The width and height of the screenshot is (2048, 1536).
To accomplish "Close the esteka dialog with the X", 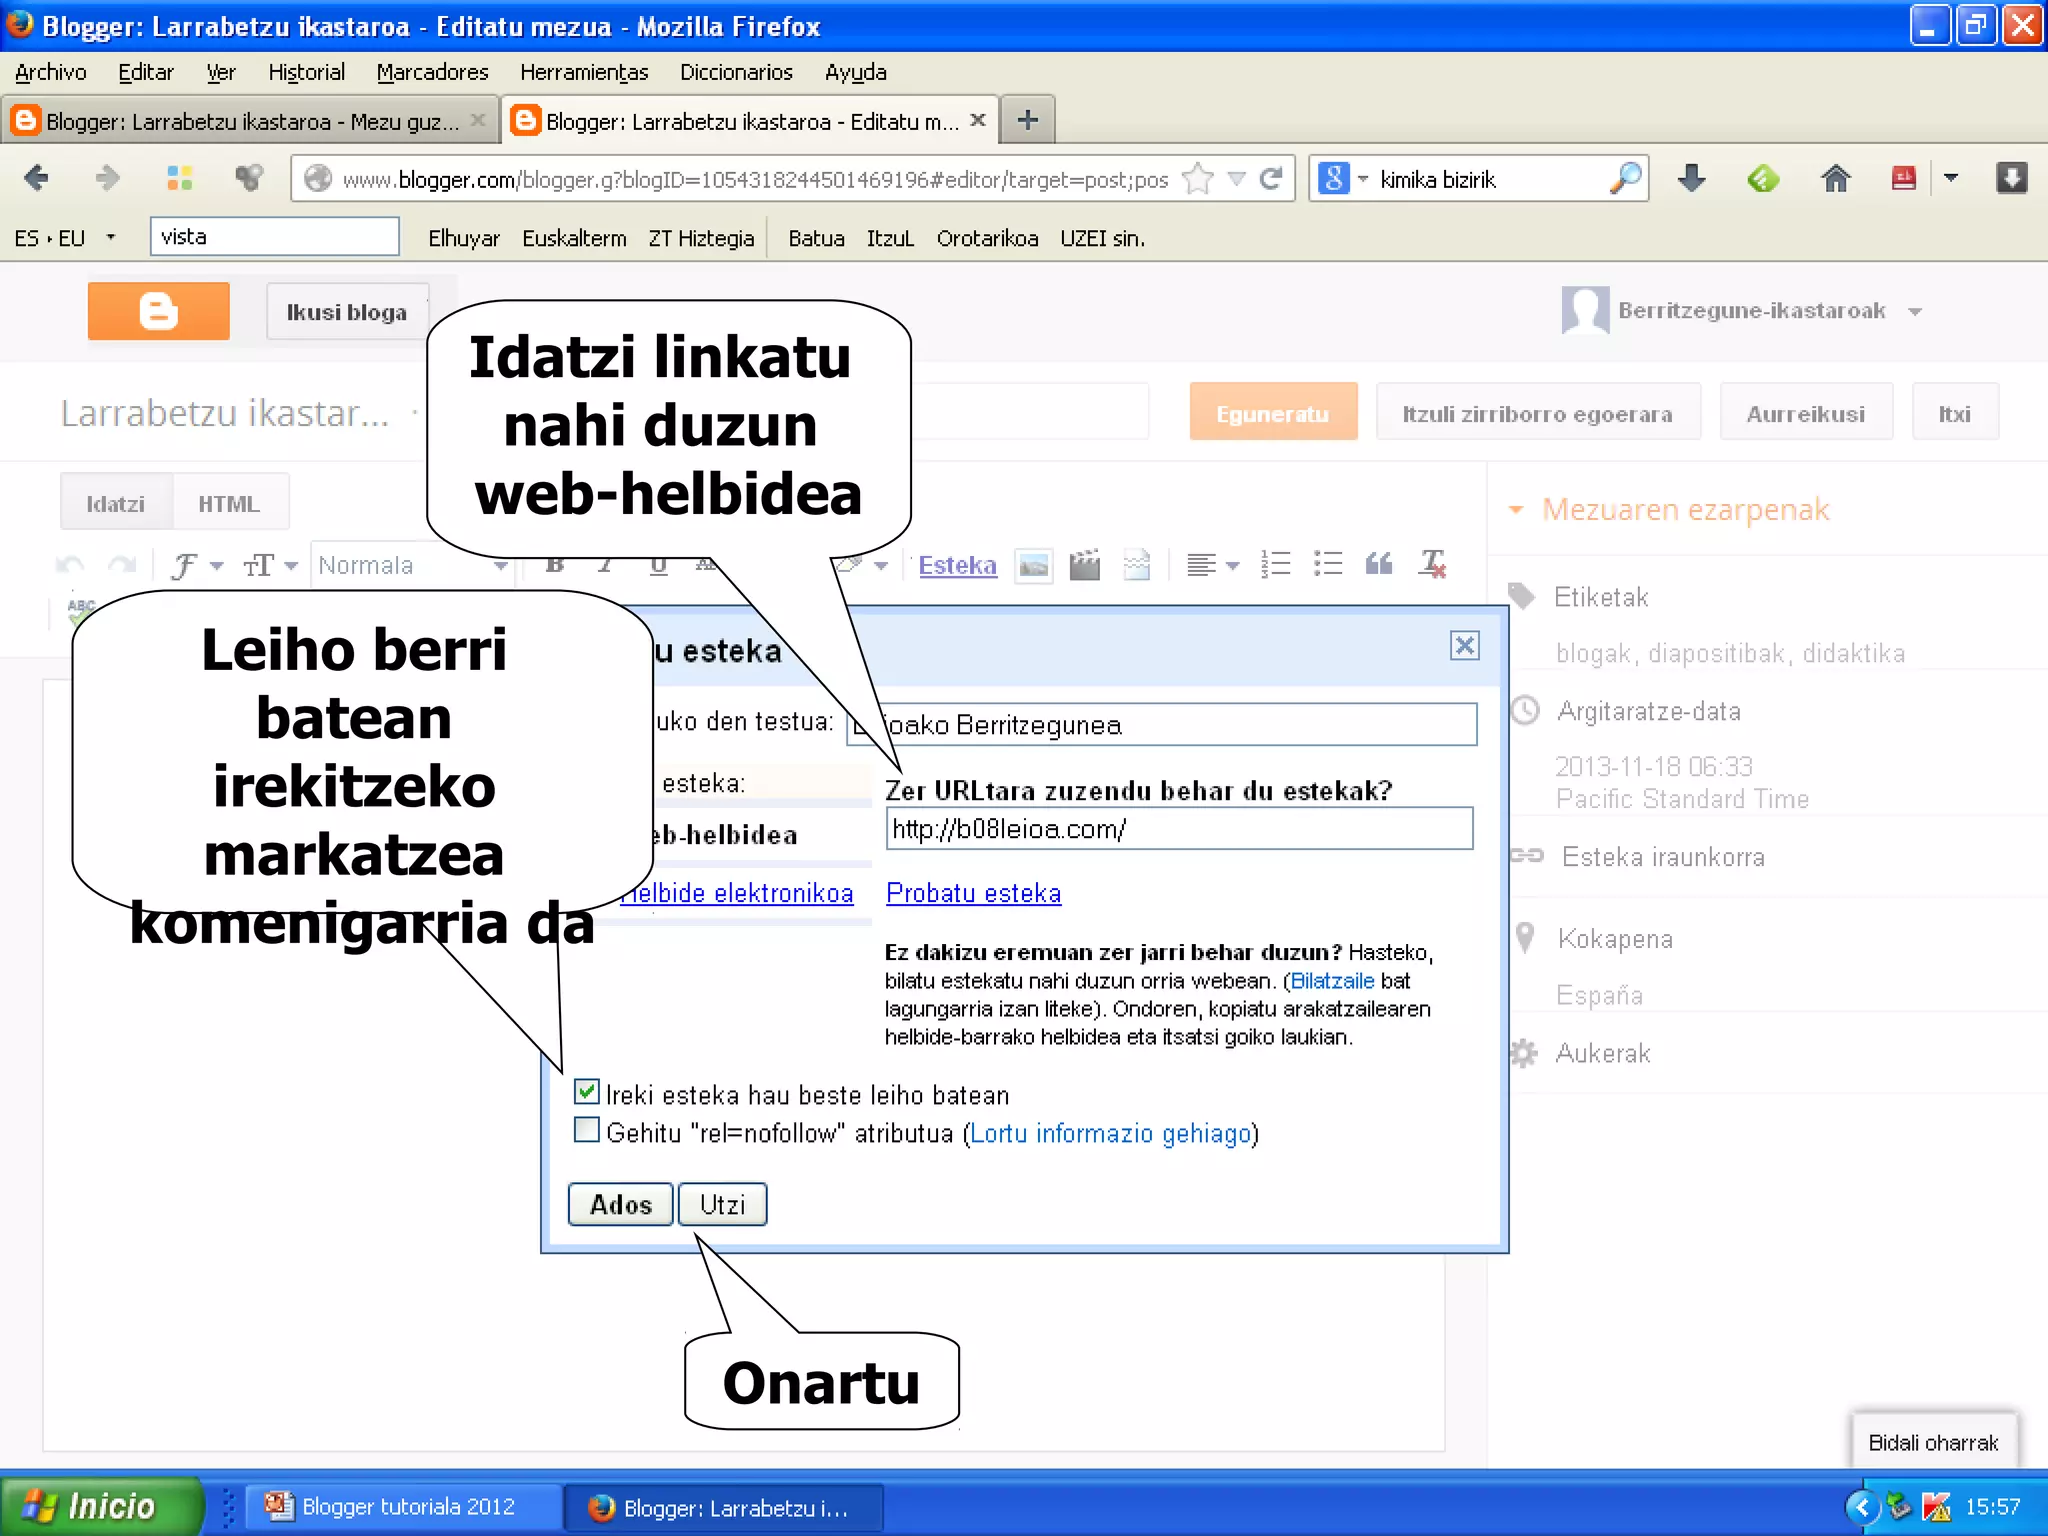I will pyautogui.click(x=1465, y=646).
